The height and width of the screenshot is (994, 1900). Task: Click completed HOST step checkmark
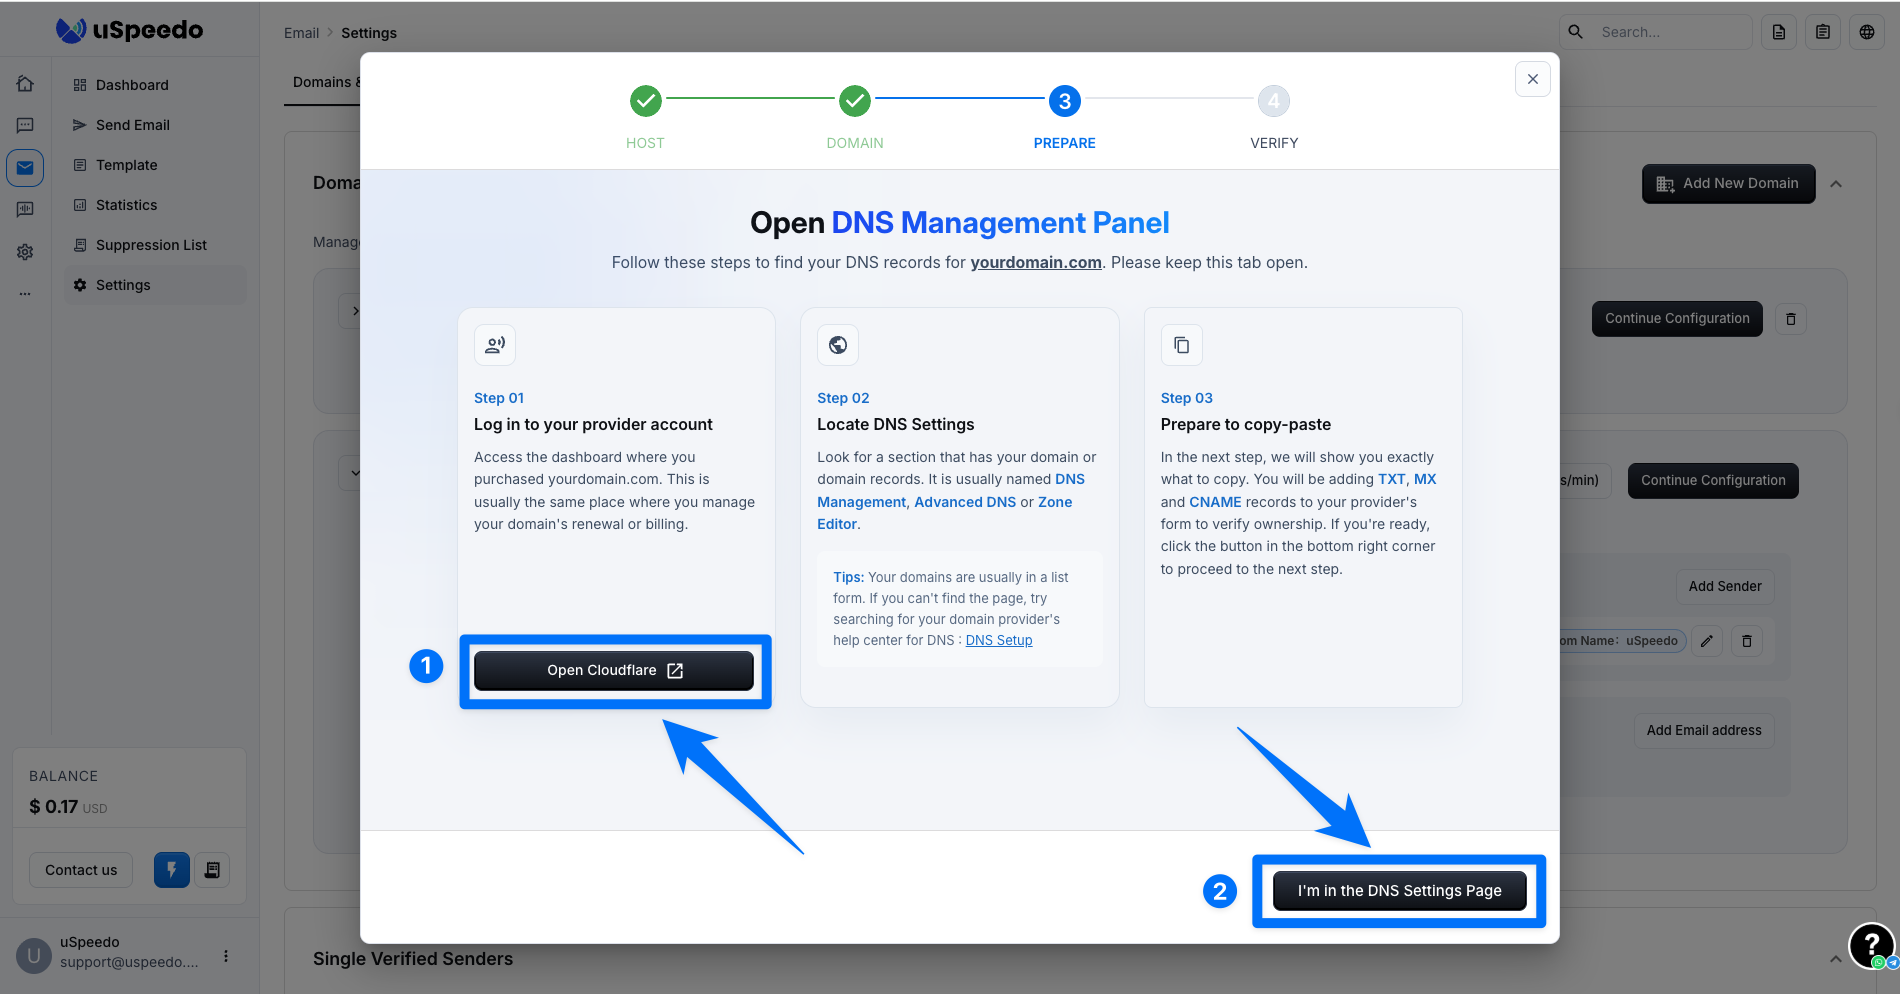pos(646,101)
